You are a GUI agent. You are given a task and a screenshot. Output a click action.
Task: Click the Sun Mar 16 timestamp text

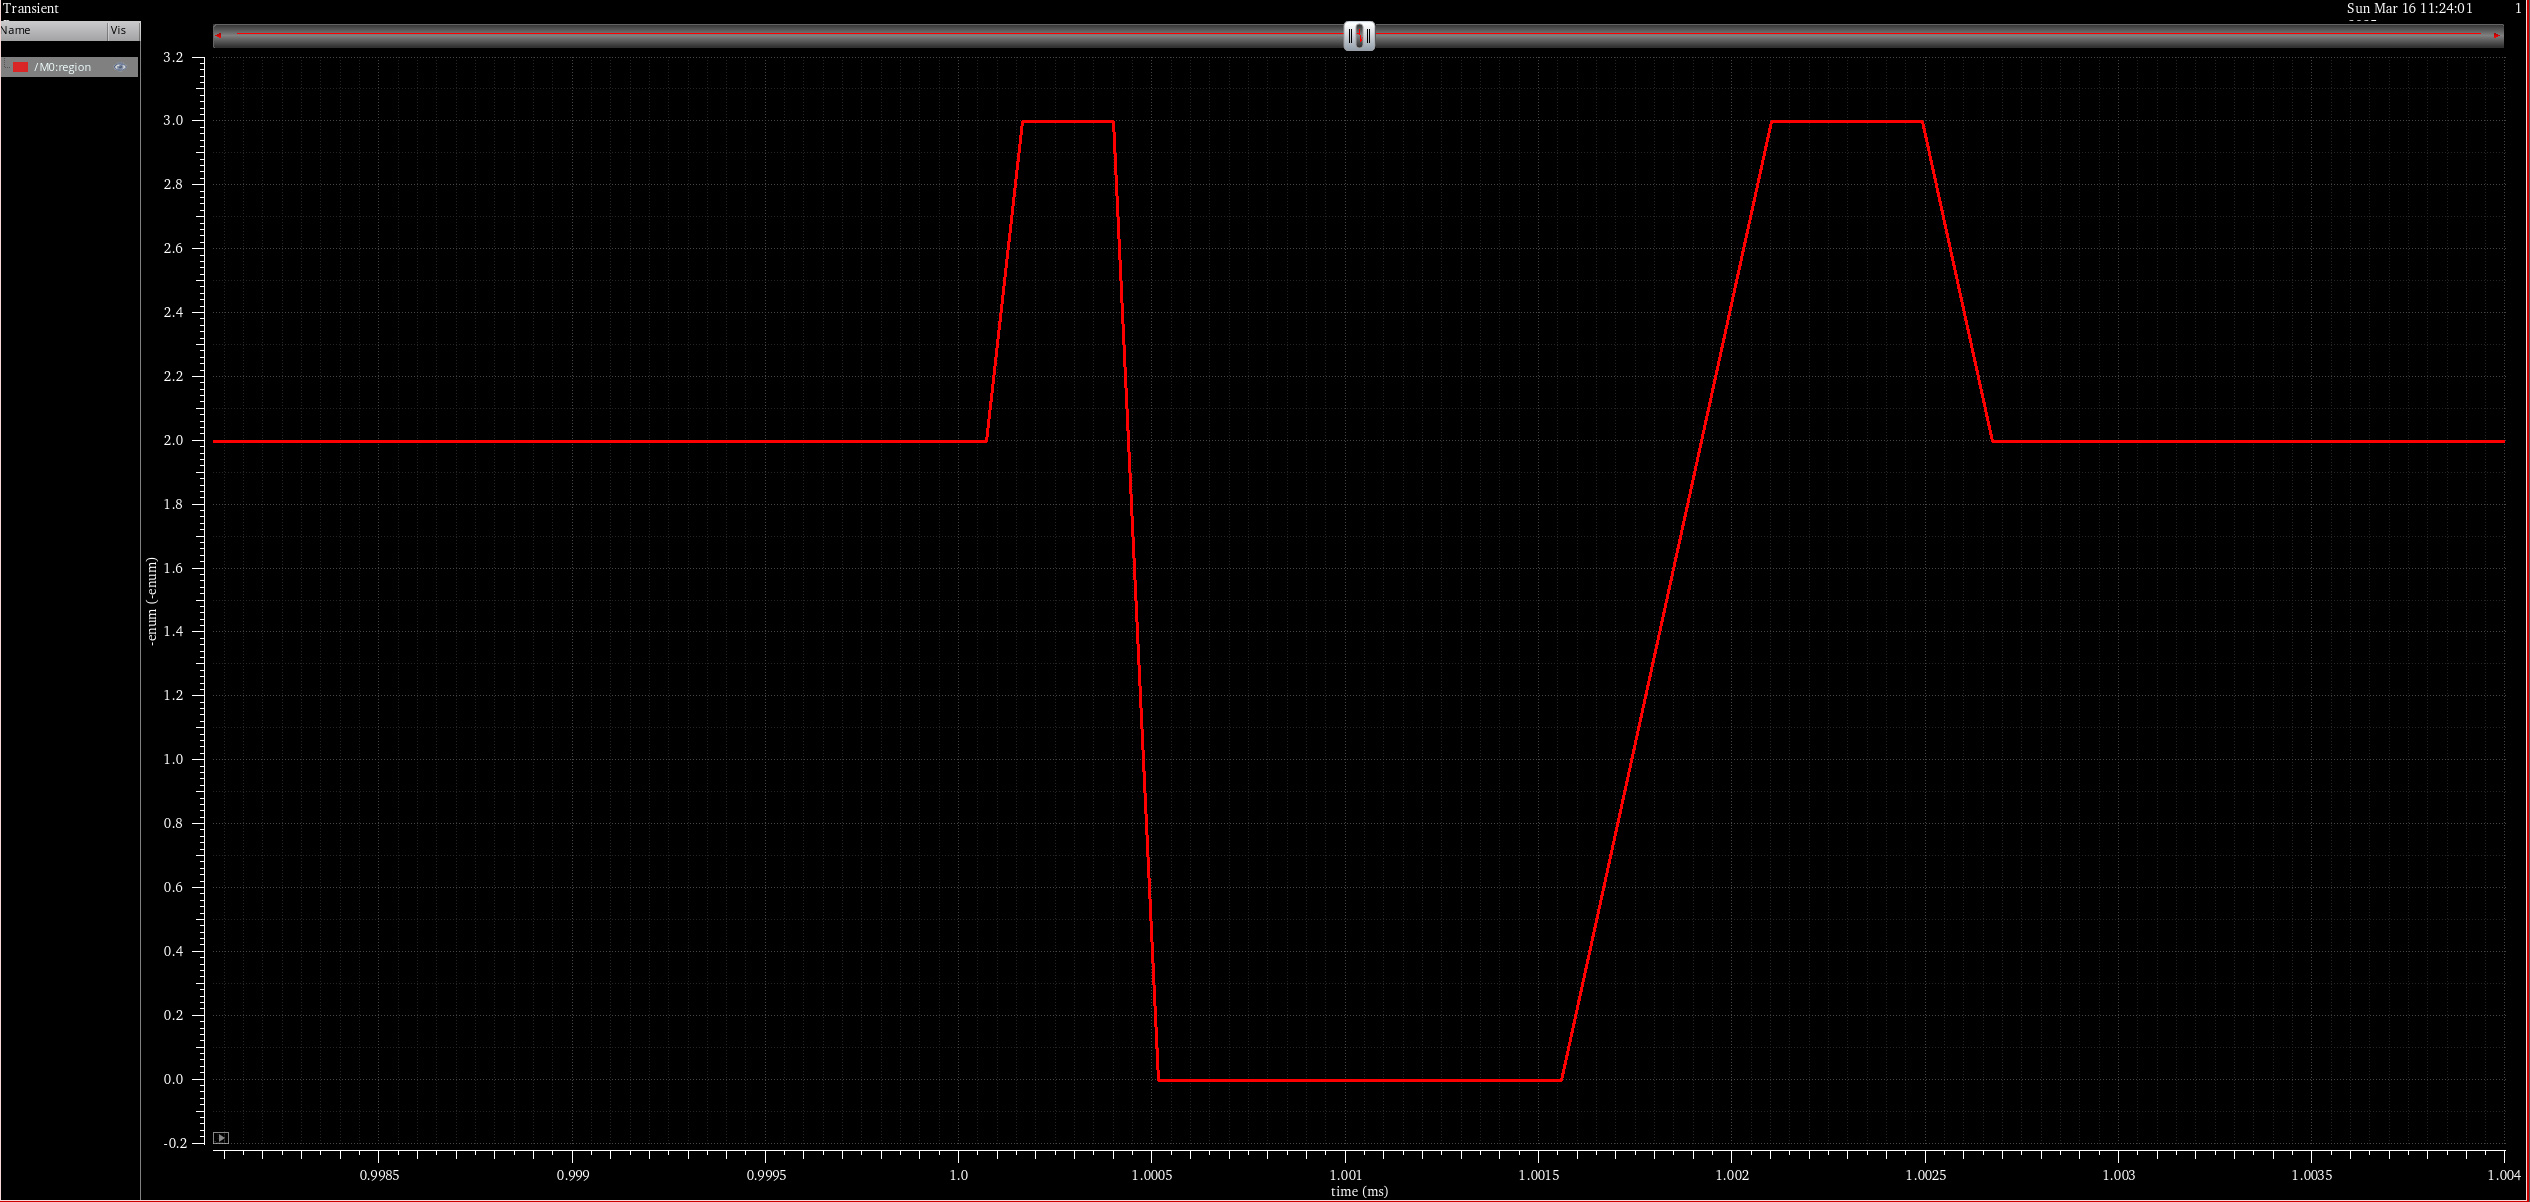pos(2409,8)
